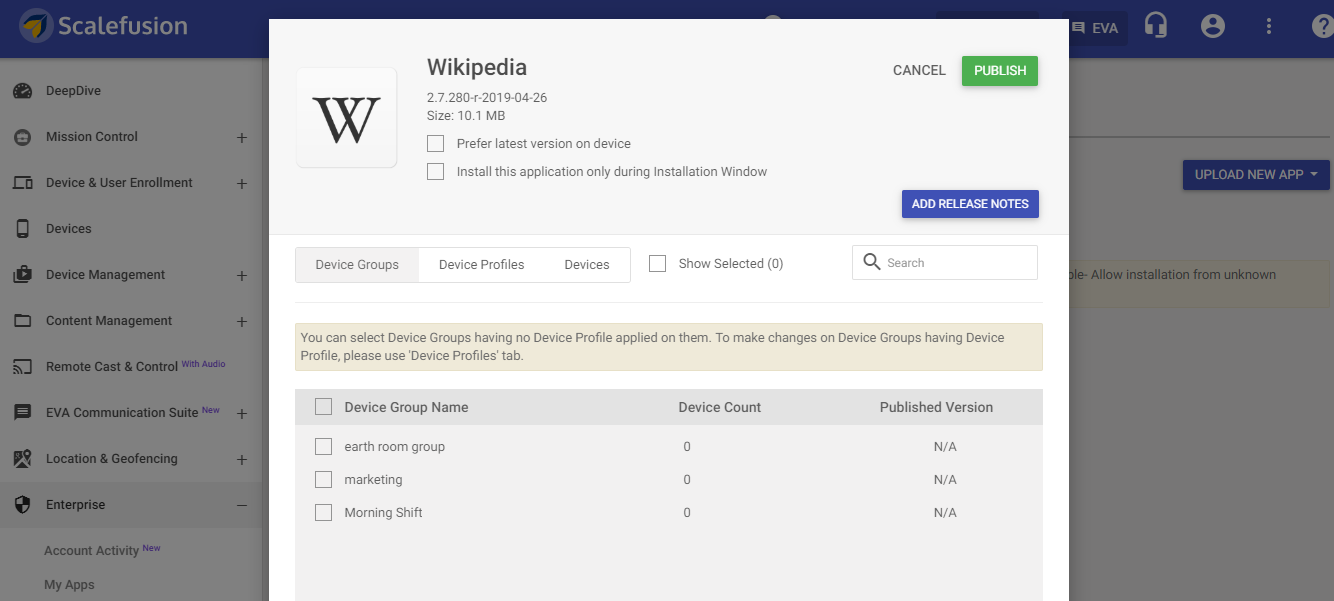Expand the Mission Control menu with plus
The height and width of the screenshot is (601, 1334).
(242, 138)
